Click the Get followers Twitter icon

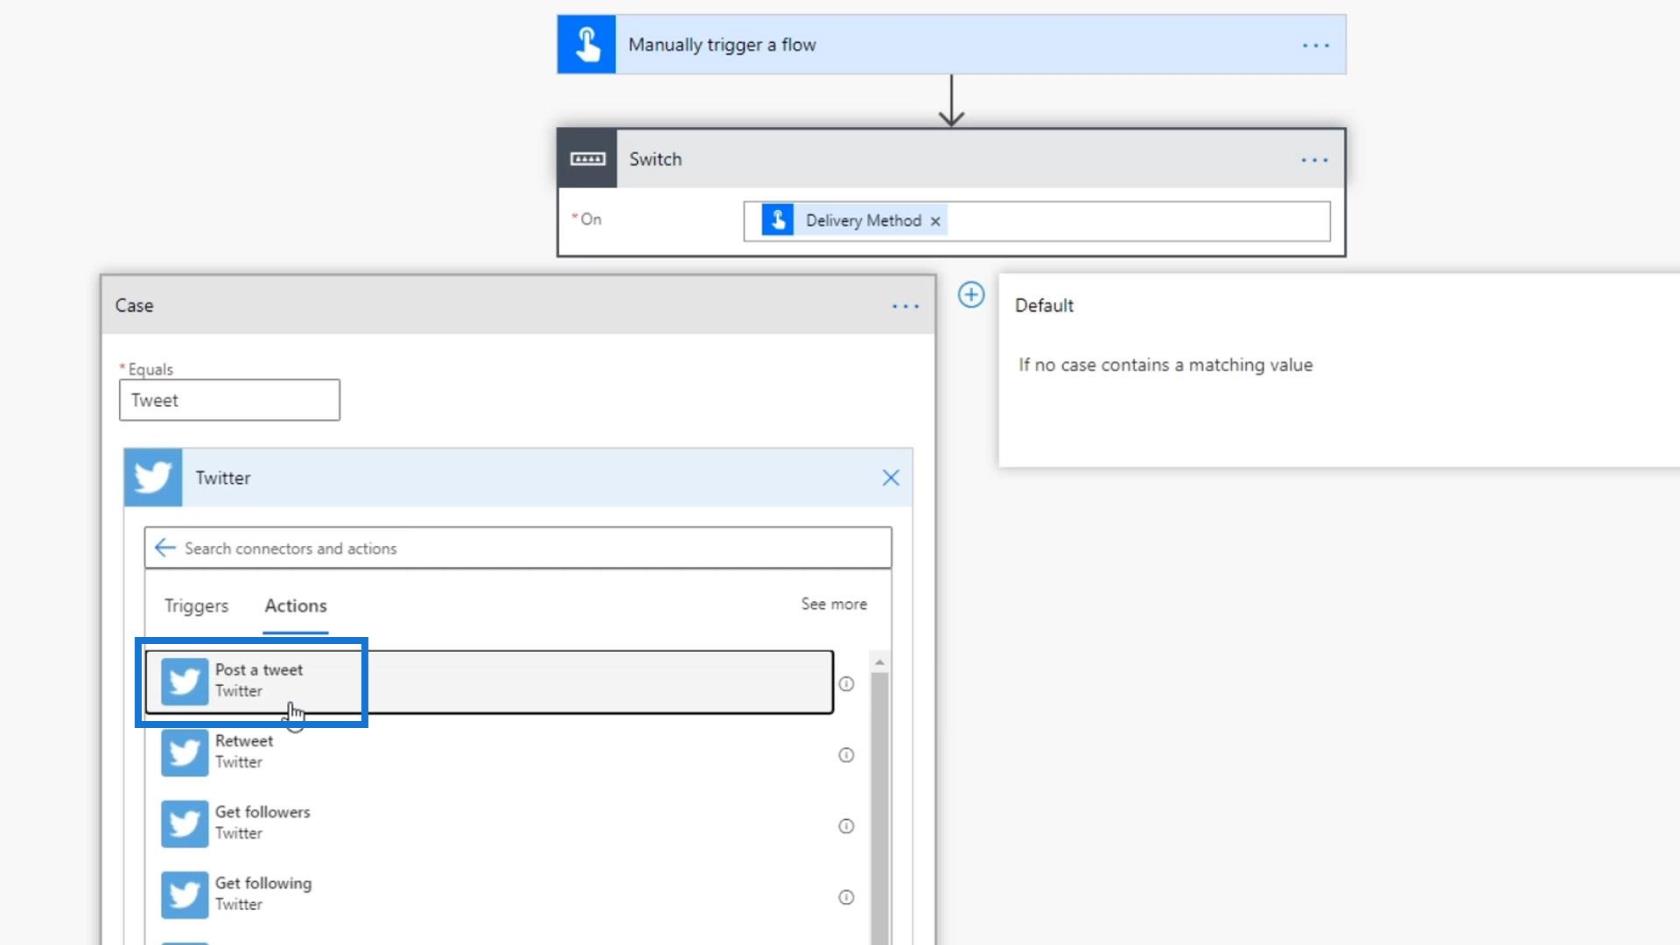[185, 824]
